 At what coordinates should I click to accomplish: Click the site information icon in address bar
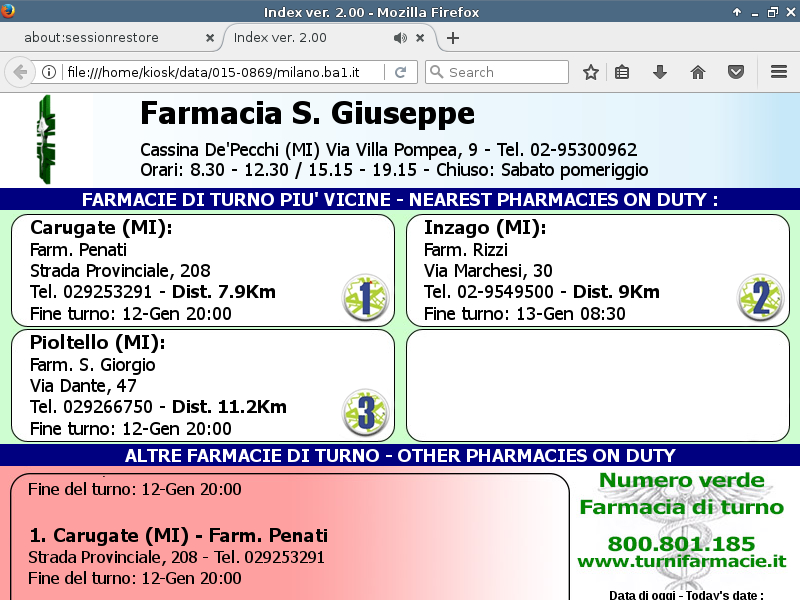coord(49,72)
